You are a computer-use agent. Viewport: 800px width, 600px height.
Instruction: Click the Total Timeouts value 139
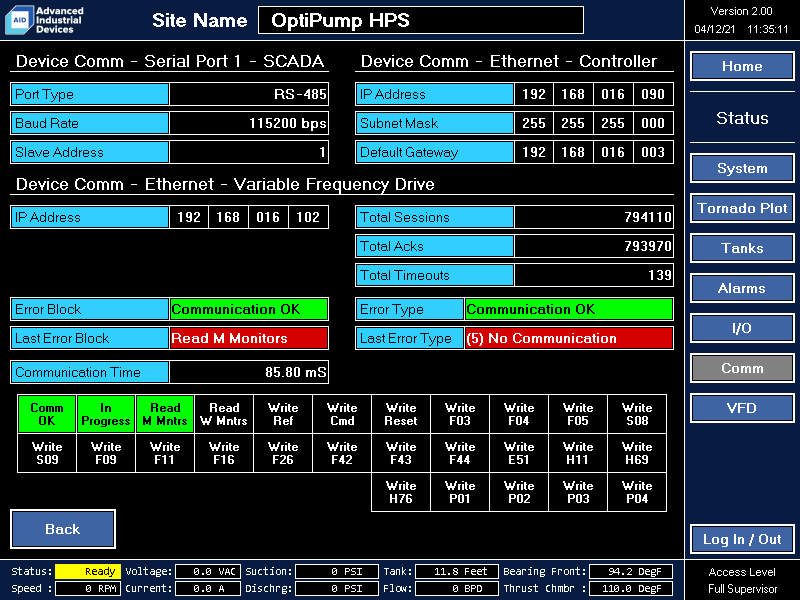(594, 276)
